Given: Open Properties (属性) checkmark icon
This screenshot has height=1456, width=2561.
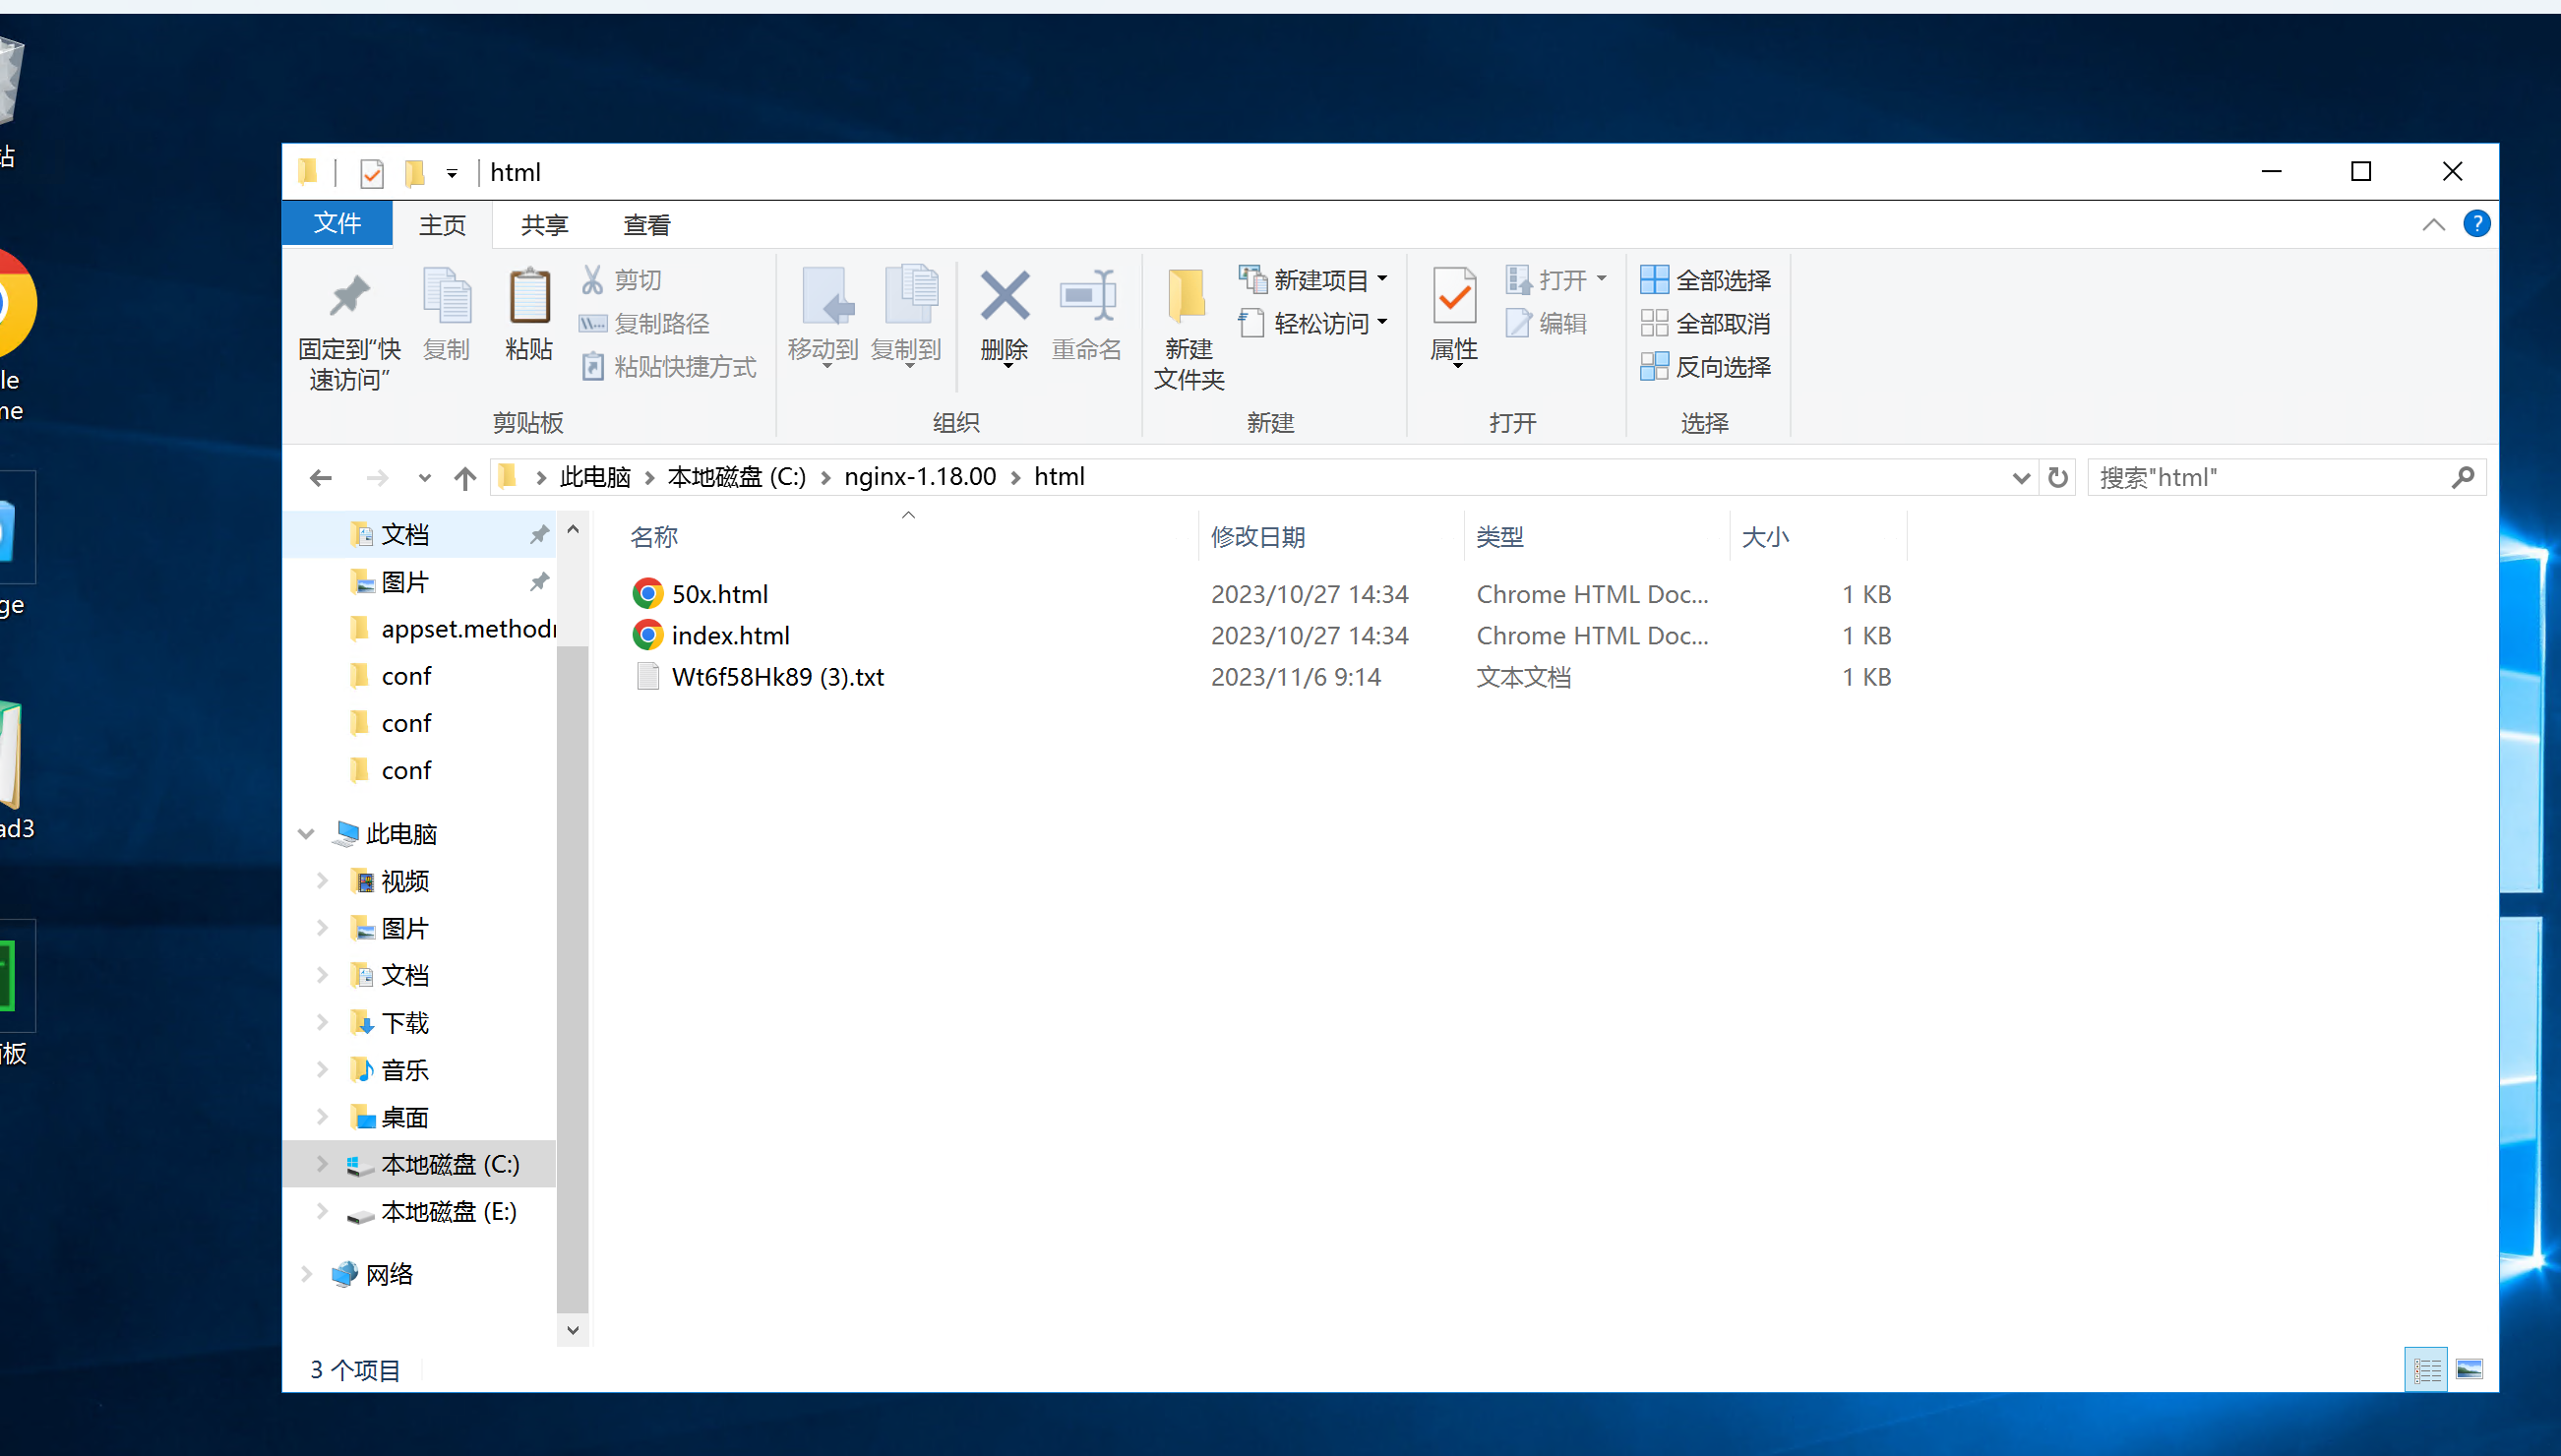Looking at the screenshot, I should (x=1453, y=298).
